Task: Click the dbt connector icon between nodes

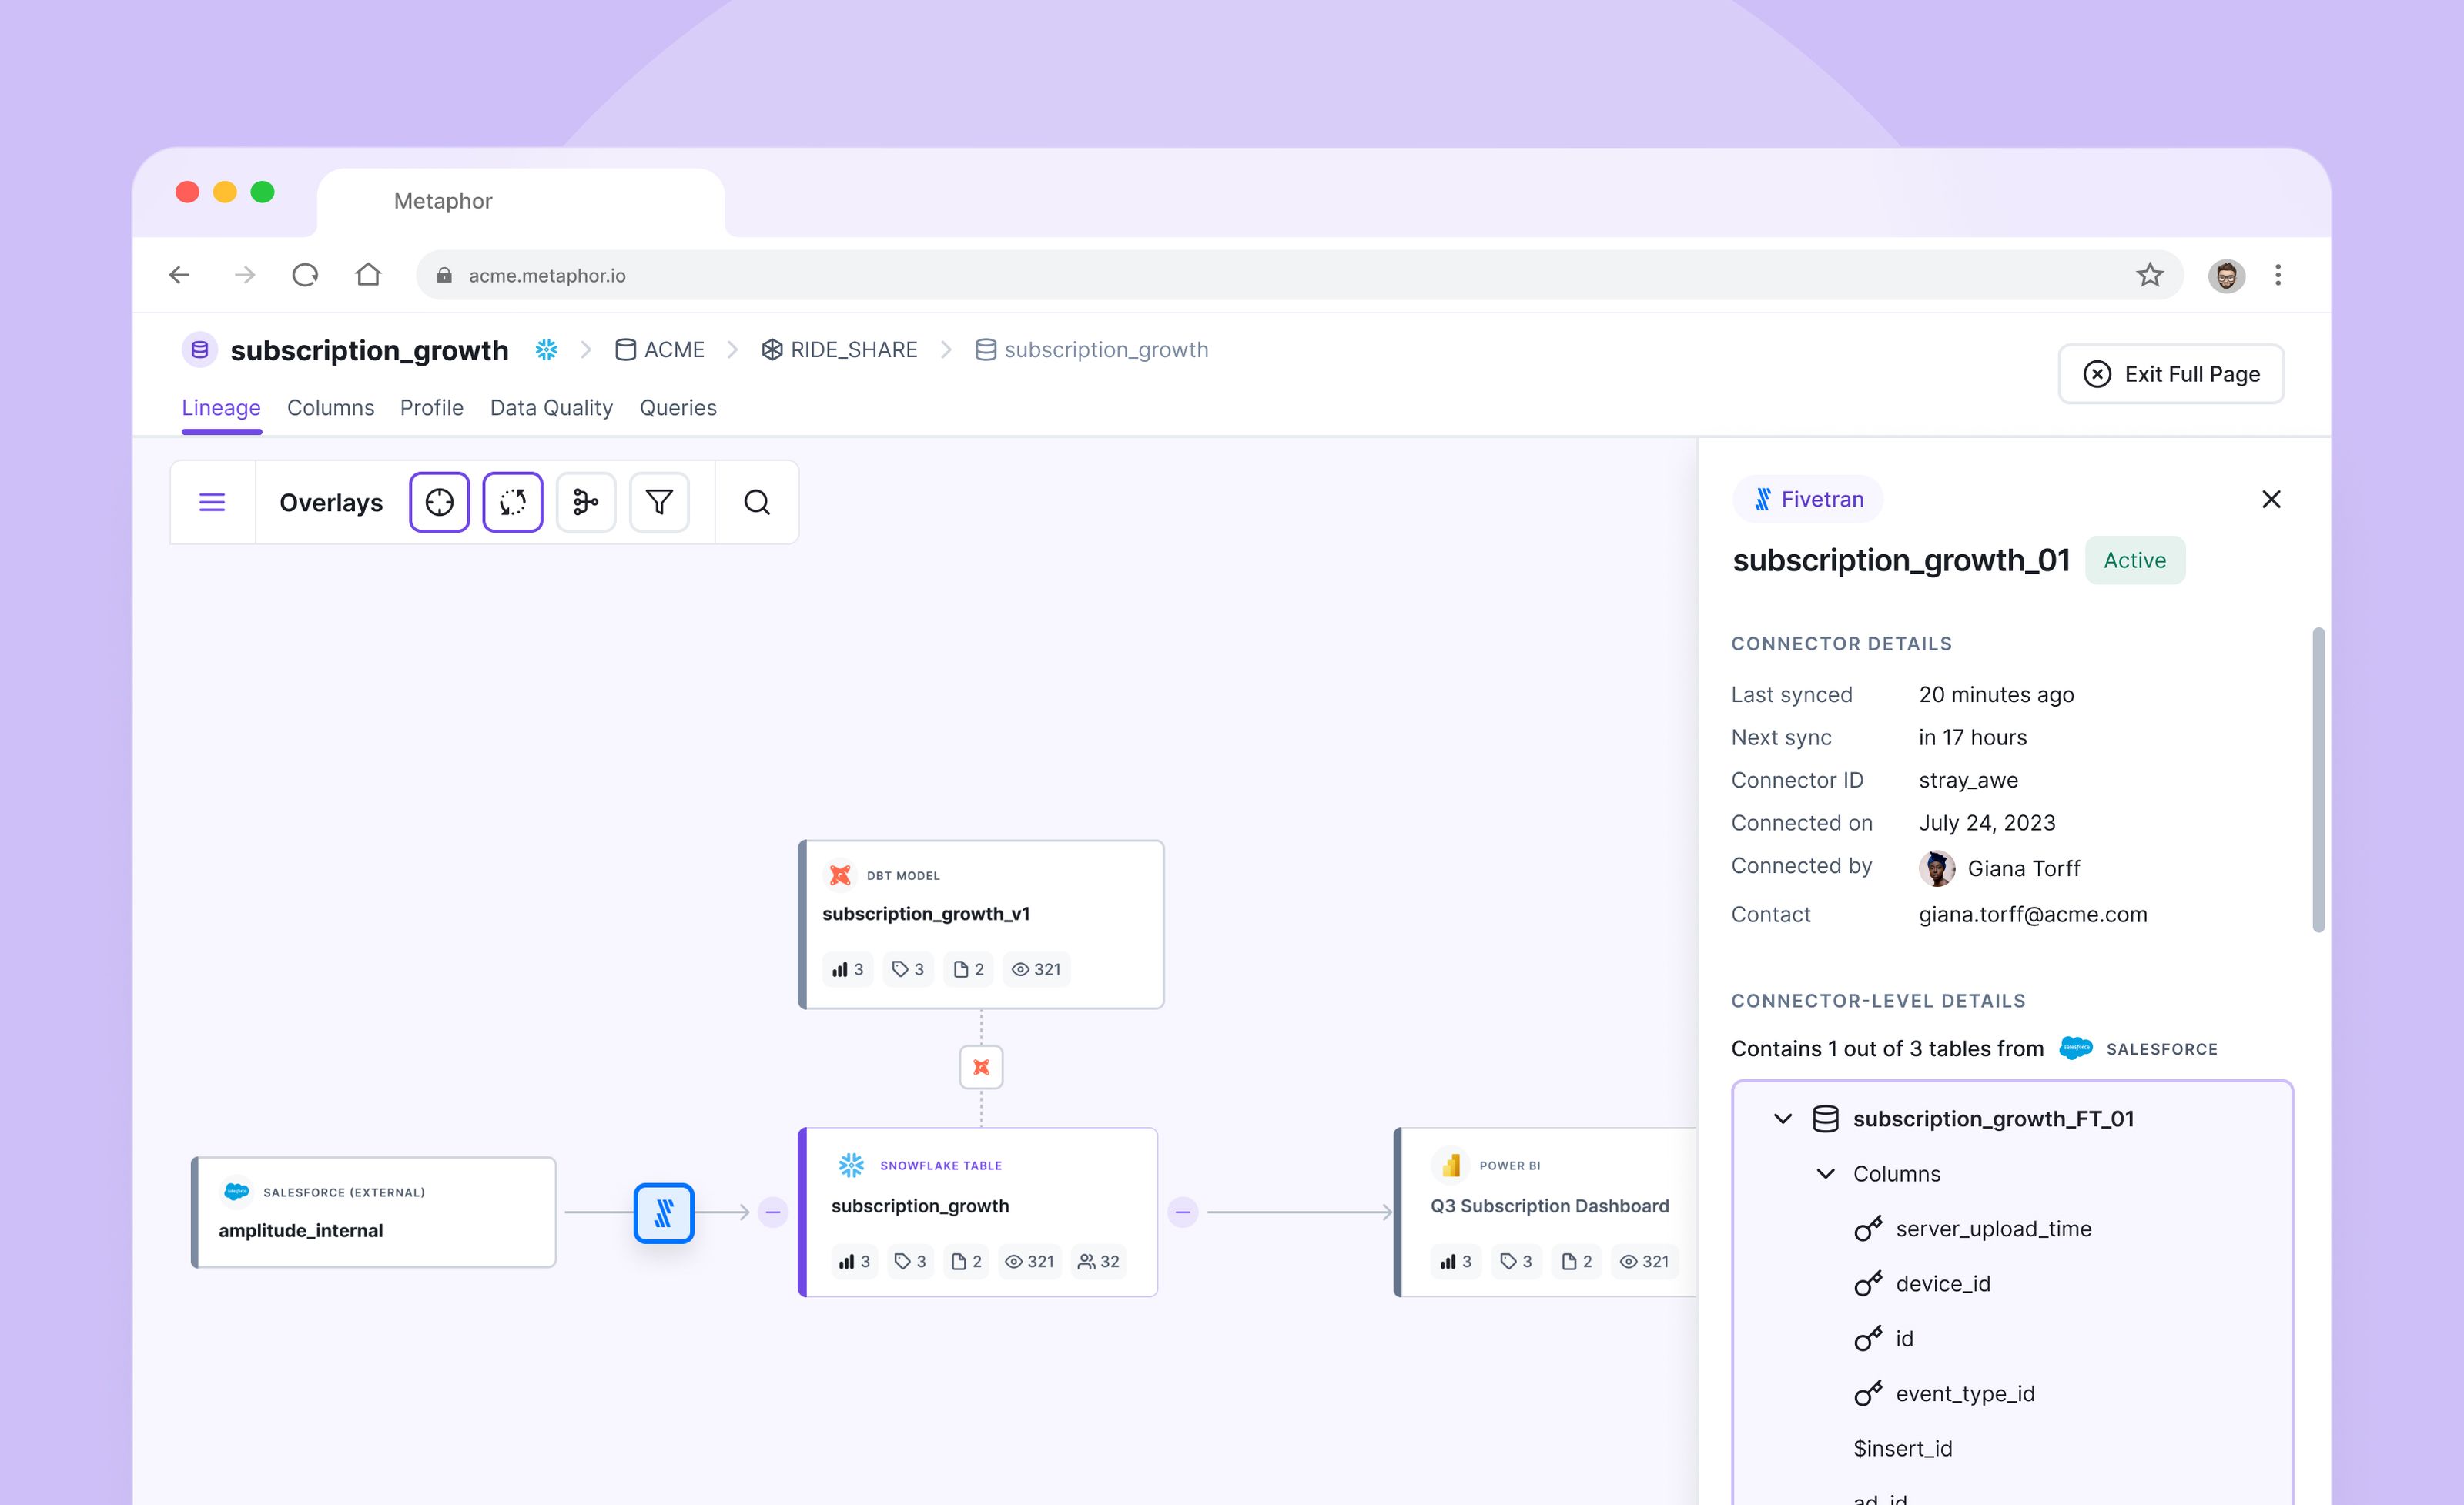Action: point(980,1067)
